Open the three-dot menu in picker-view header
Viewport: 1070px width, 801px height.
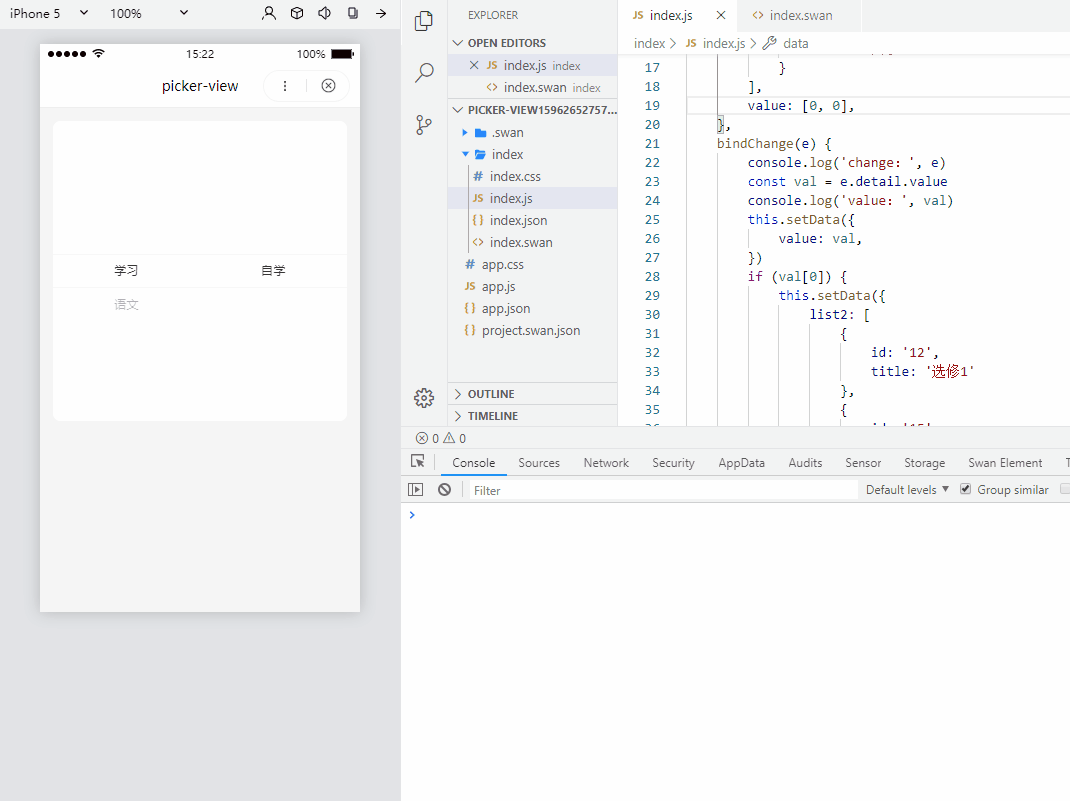click(285, 86)
